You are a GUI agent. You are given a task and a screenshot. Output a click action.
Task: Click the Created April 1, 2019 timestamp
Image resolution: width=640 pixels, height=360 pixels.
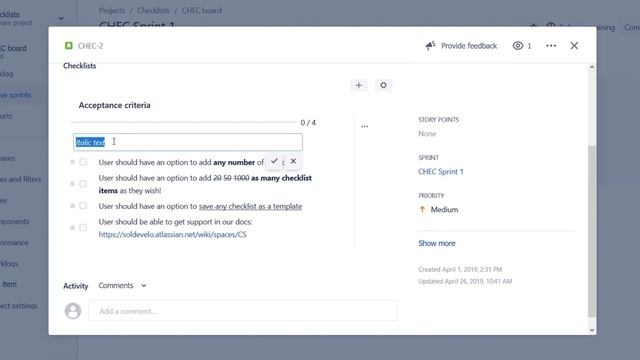(460, 269)
